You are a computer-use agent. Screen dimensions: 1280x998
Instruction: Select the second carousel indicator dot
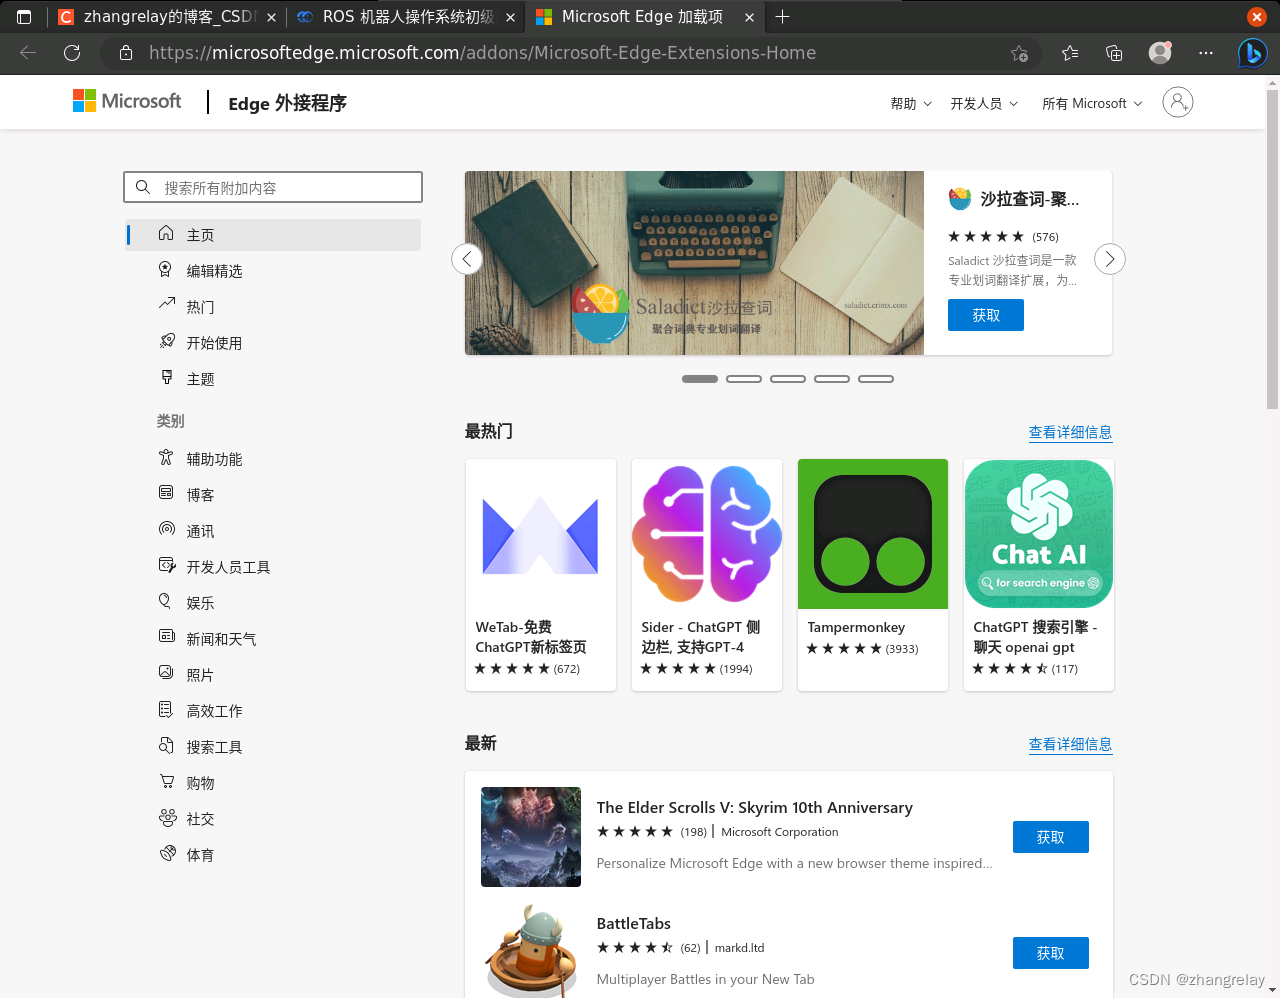click(x=743, y=379)
